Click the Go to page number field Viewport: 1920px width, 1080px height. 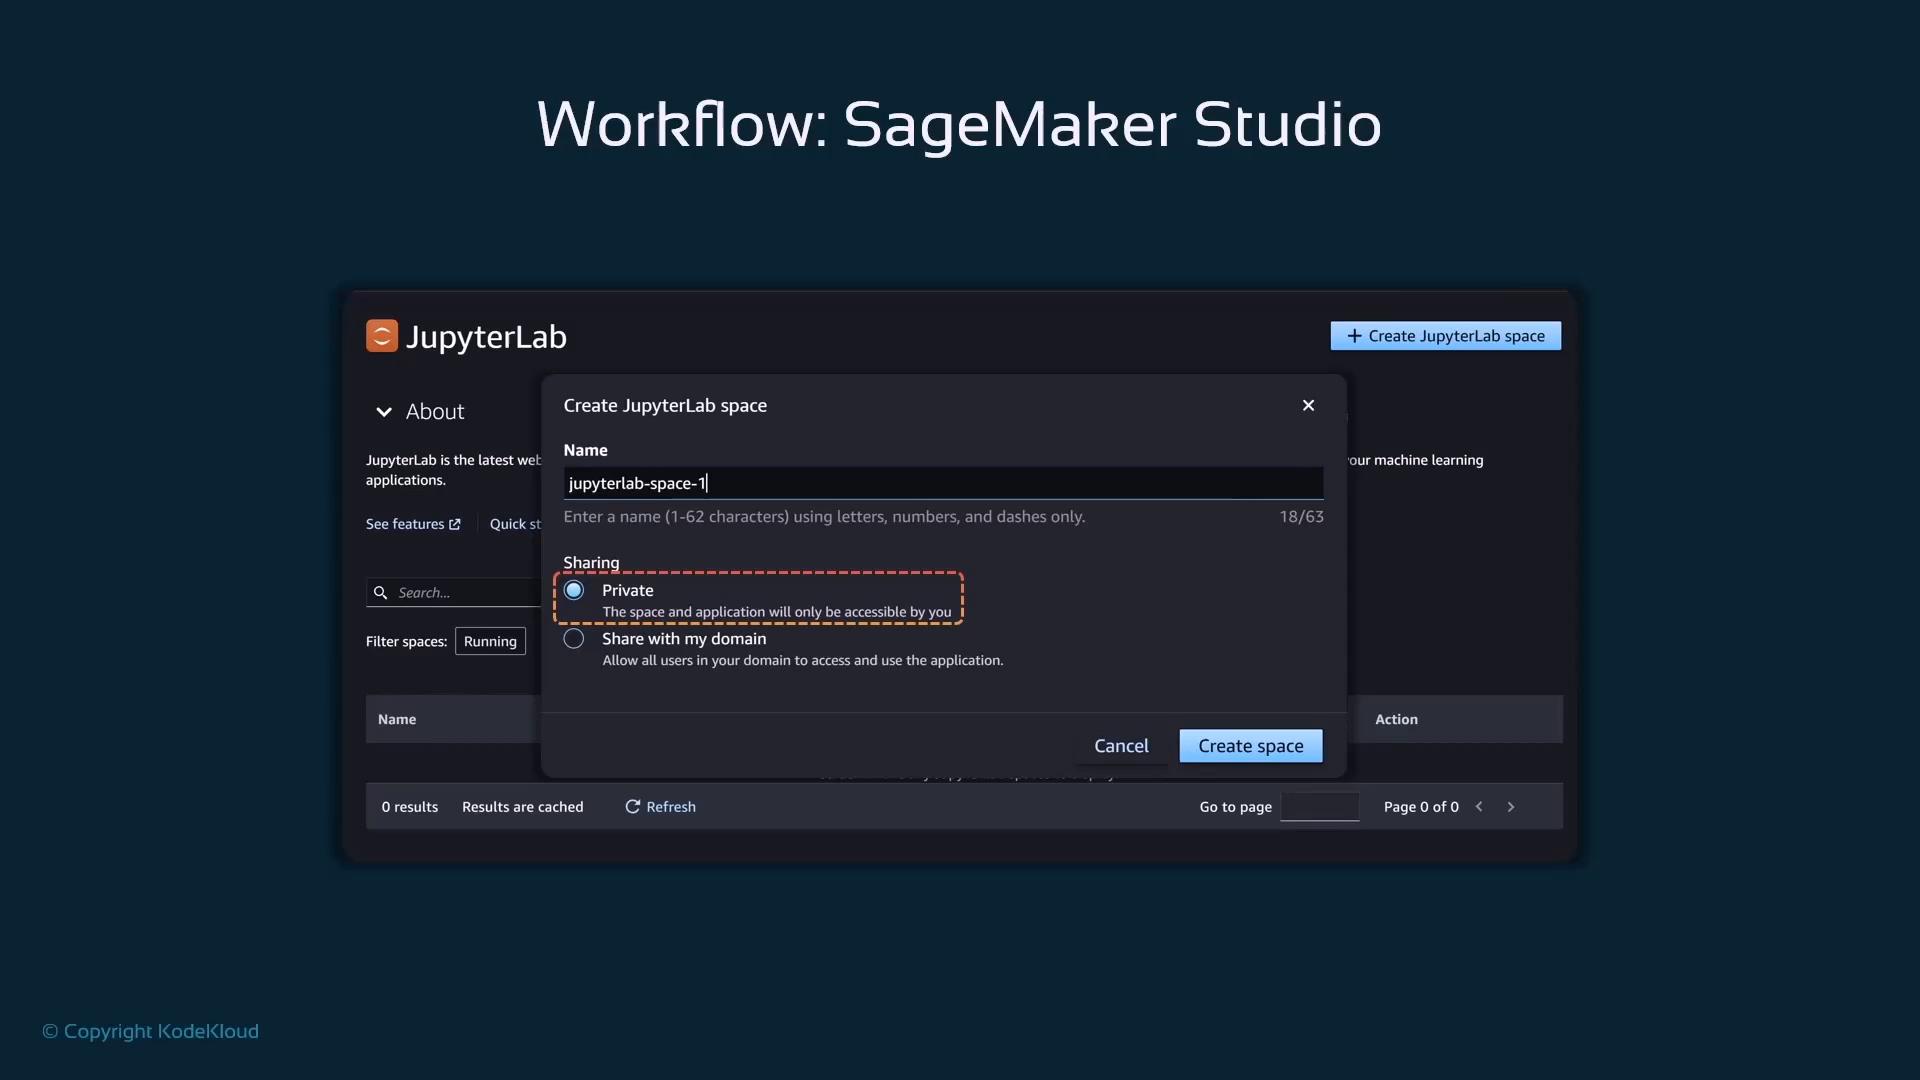pyautogui.click(x=1320, y=807)
